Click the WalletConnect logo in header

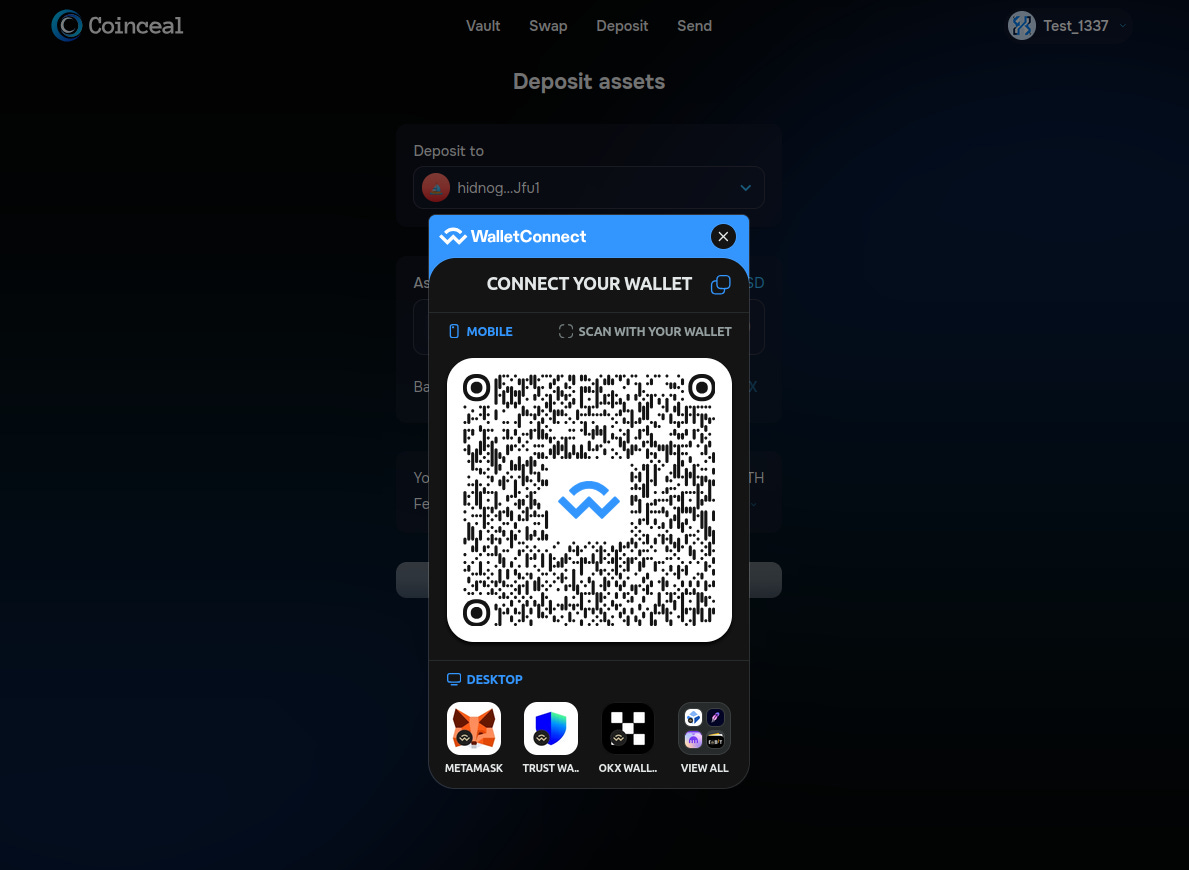[x=513, y=237]
